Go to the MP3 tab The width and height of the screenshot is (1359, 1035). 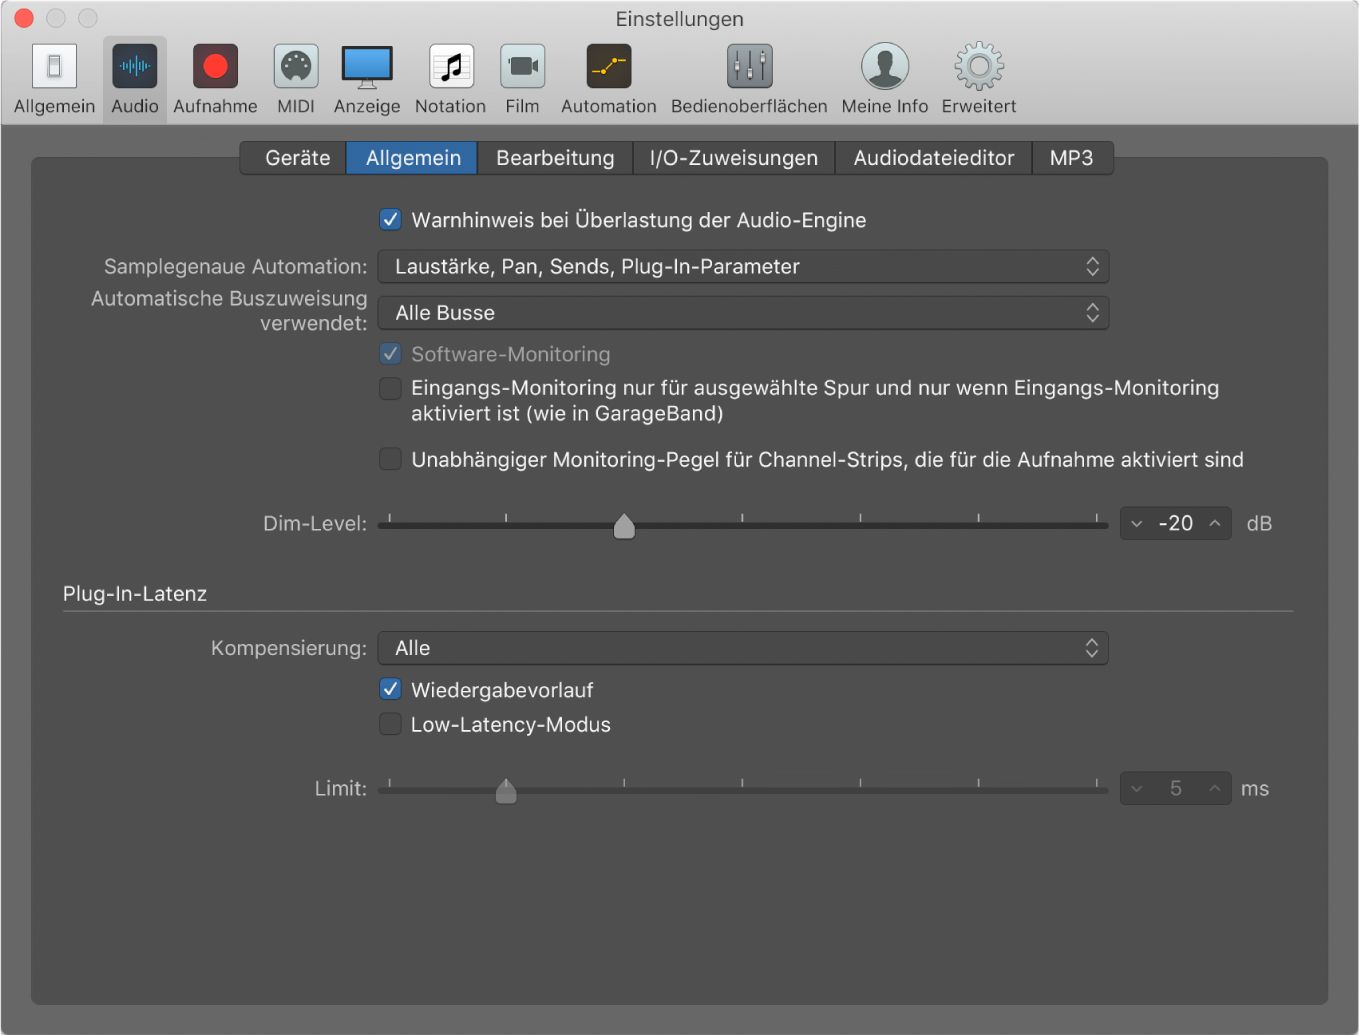1071,158
